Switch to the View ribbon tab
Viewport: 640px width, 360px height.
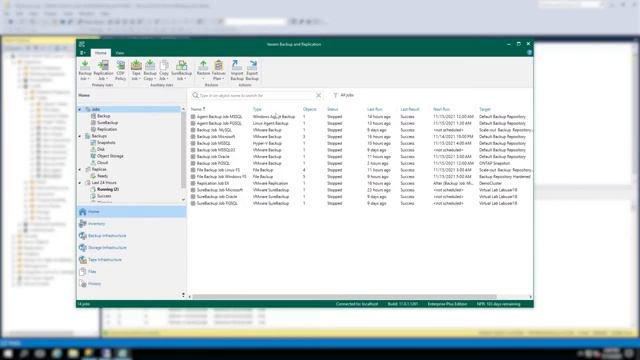120,53
